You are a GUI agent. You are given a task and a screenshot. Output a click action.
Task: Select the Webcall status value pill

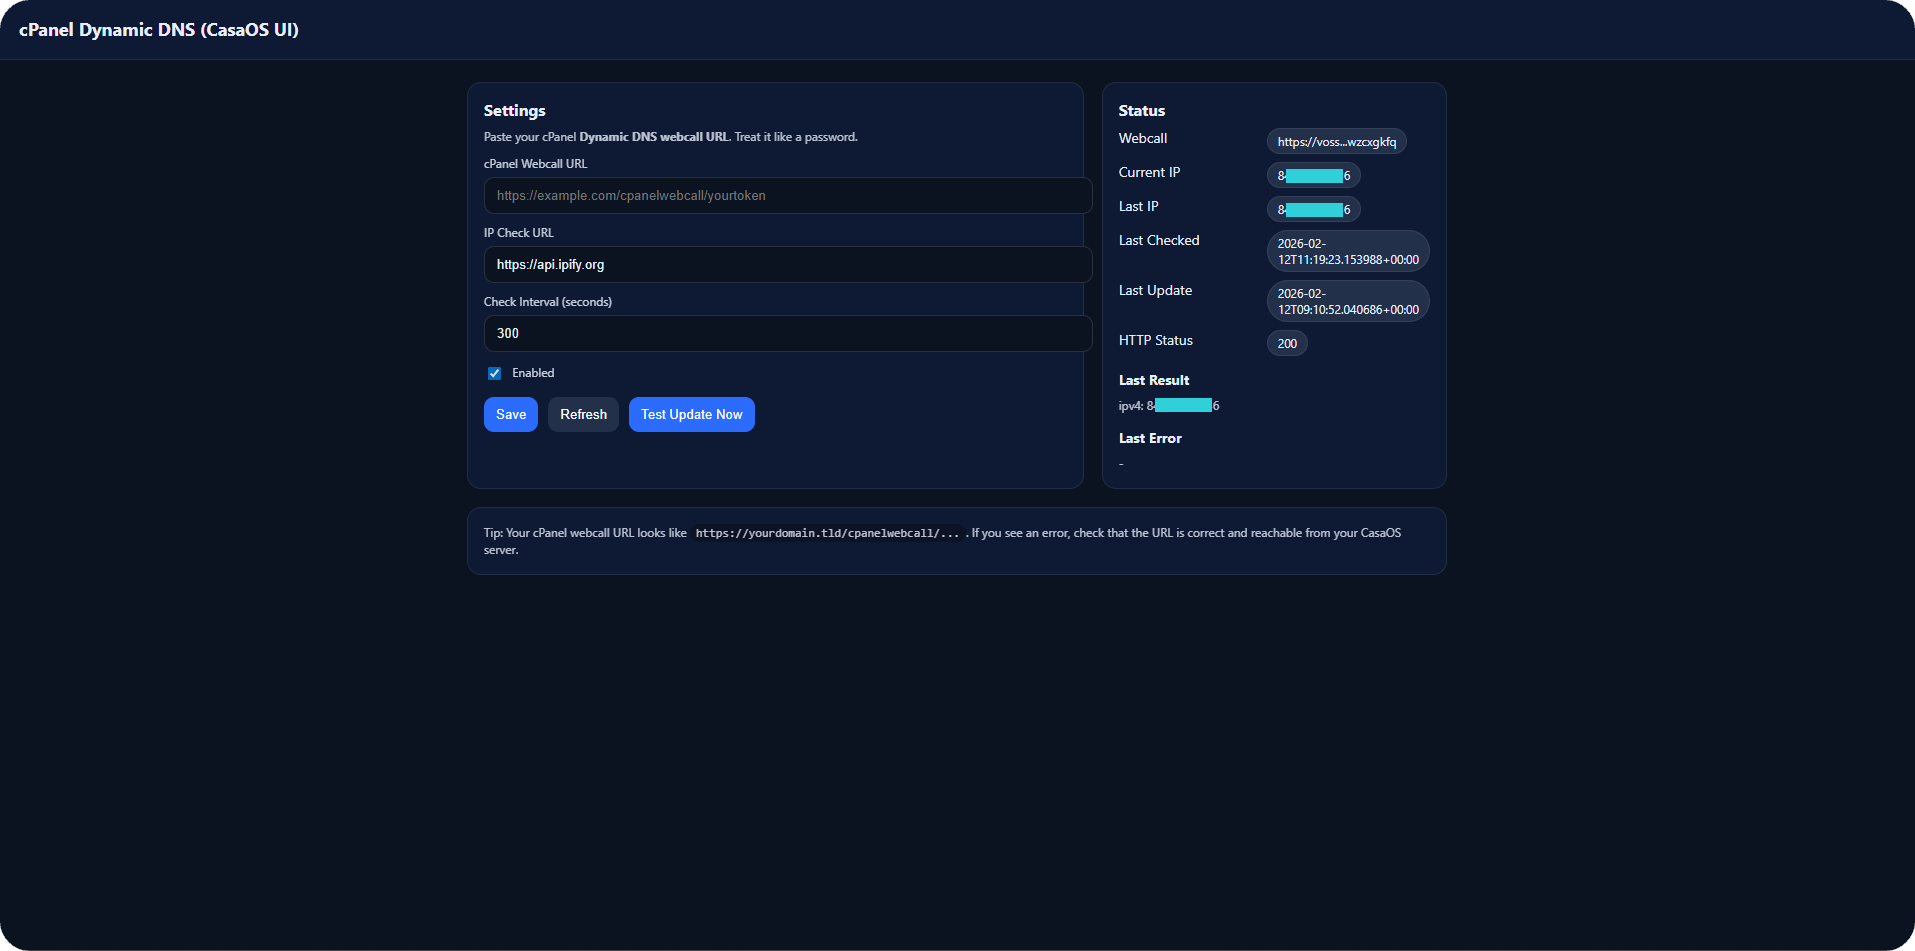pos(1336,142)
